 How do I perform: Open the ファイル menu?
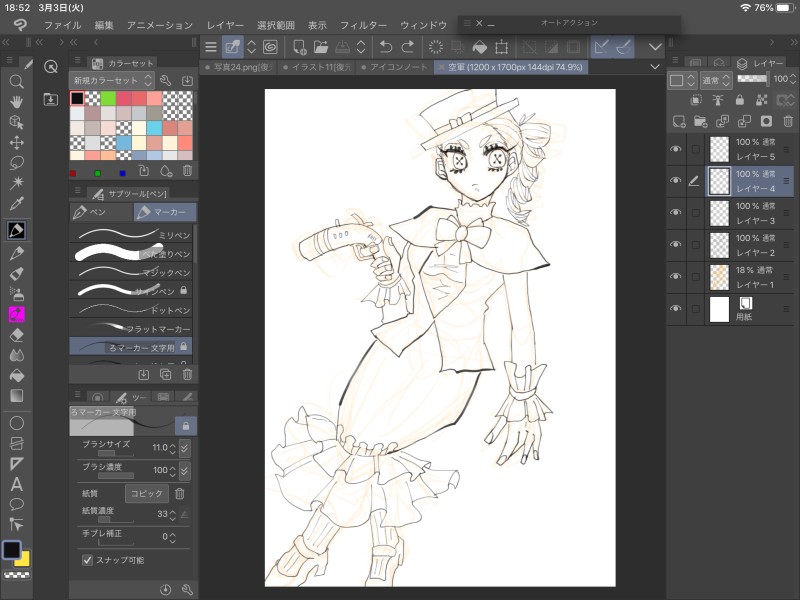[x=62, y=25]
